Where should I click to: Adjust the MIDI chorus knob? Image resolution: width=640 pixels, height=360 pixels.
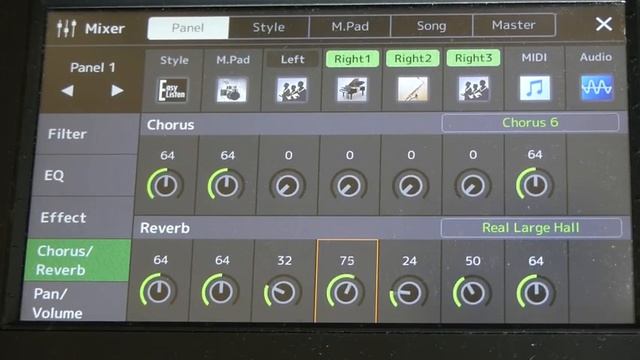click(535, 184)
